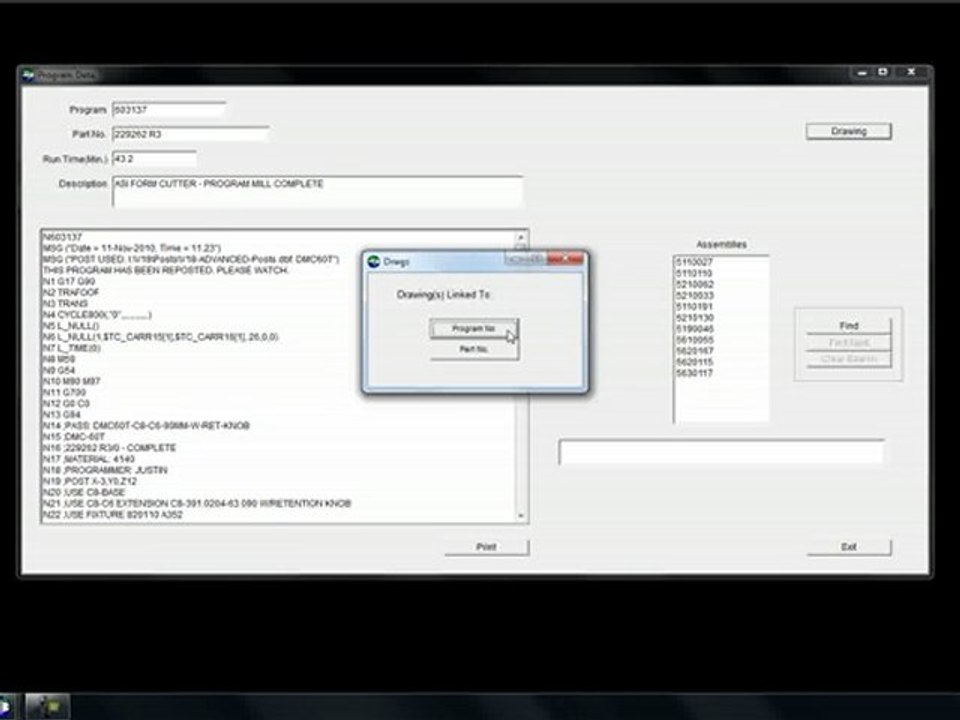Click the Program Data window title icon
Image resolution: width=960 pixels, height=720 pixels.
click(28, 75)
